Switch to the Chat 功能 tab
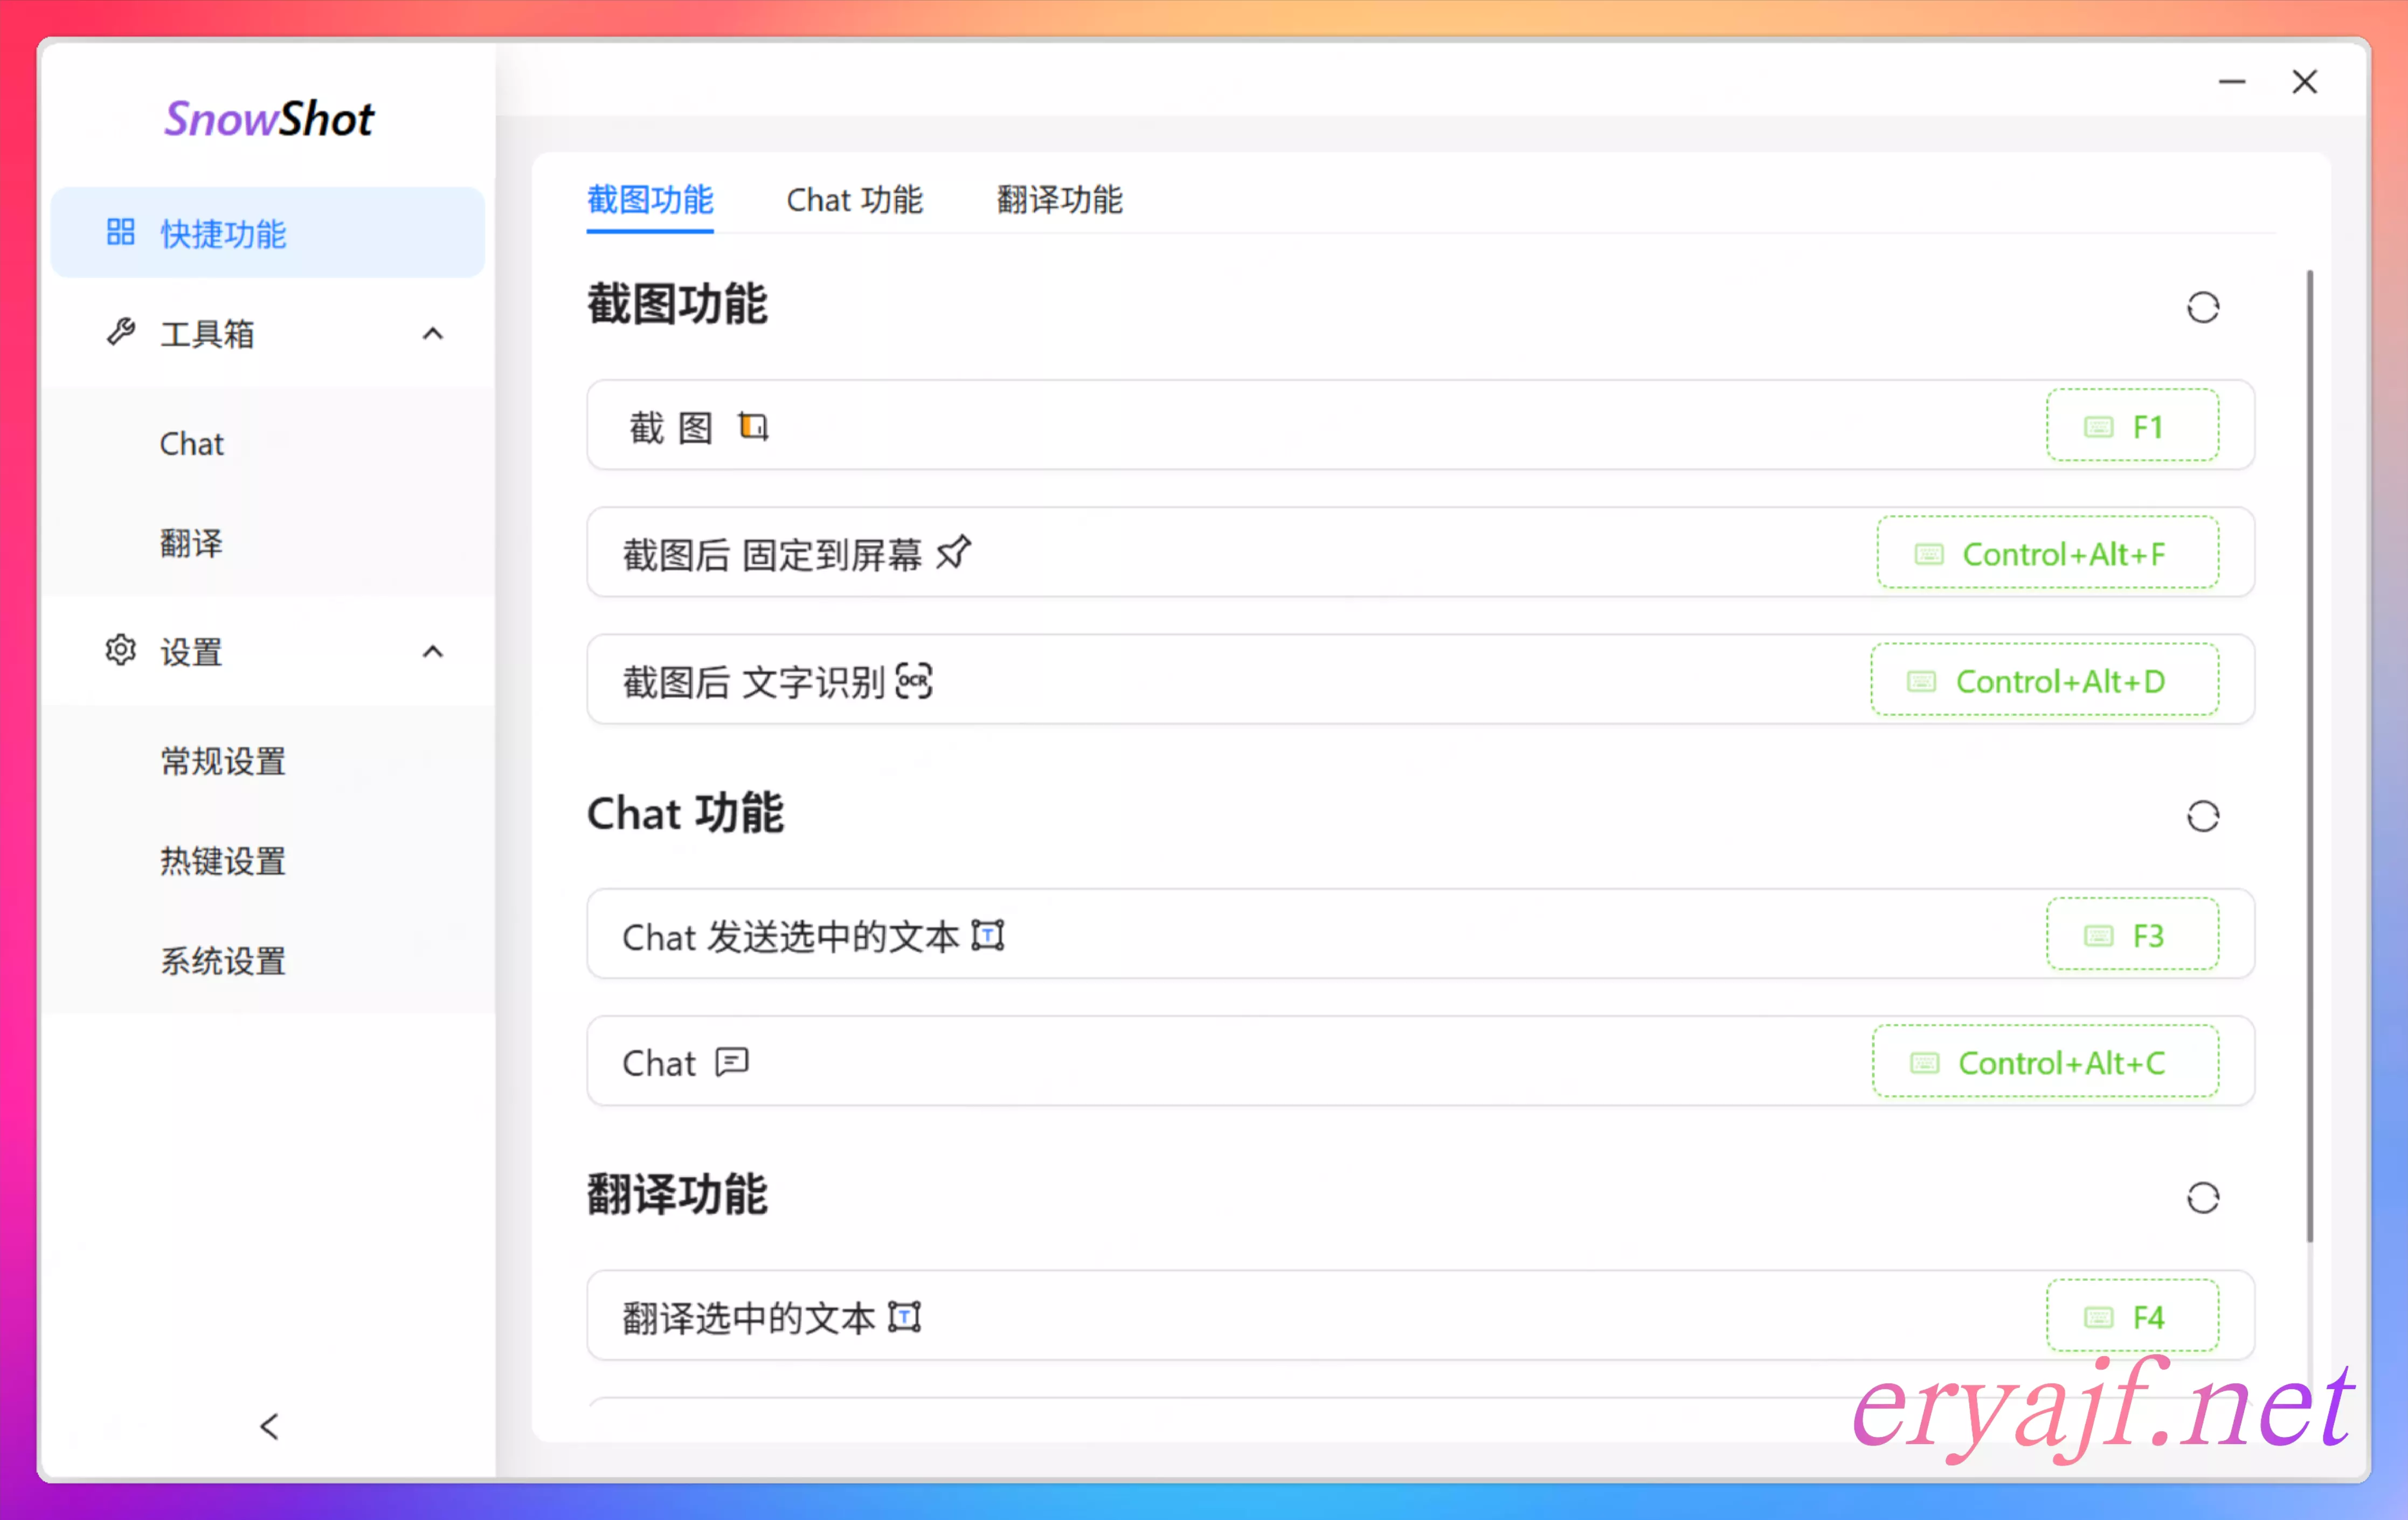This screenshot has height=1520, width=2408. coord(854,199)
